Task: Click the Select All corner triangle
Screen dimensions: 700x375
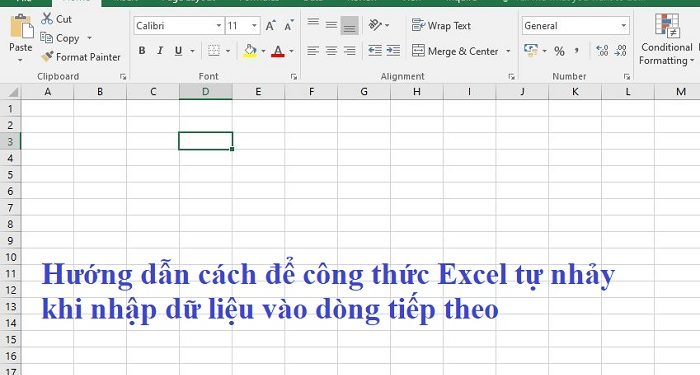Action: pos(13,92)
